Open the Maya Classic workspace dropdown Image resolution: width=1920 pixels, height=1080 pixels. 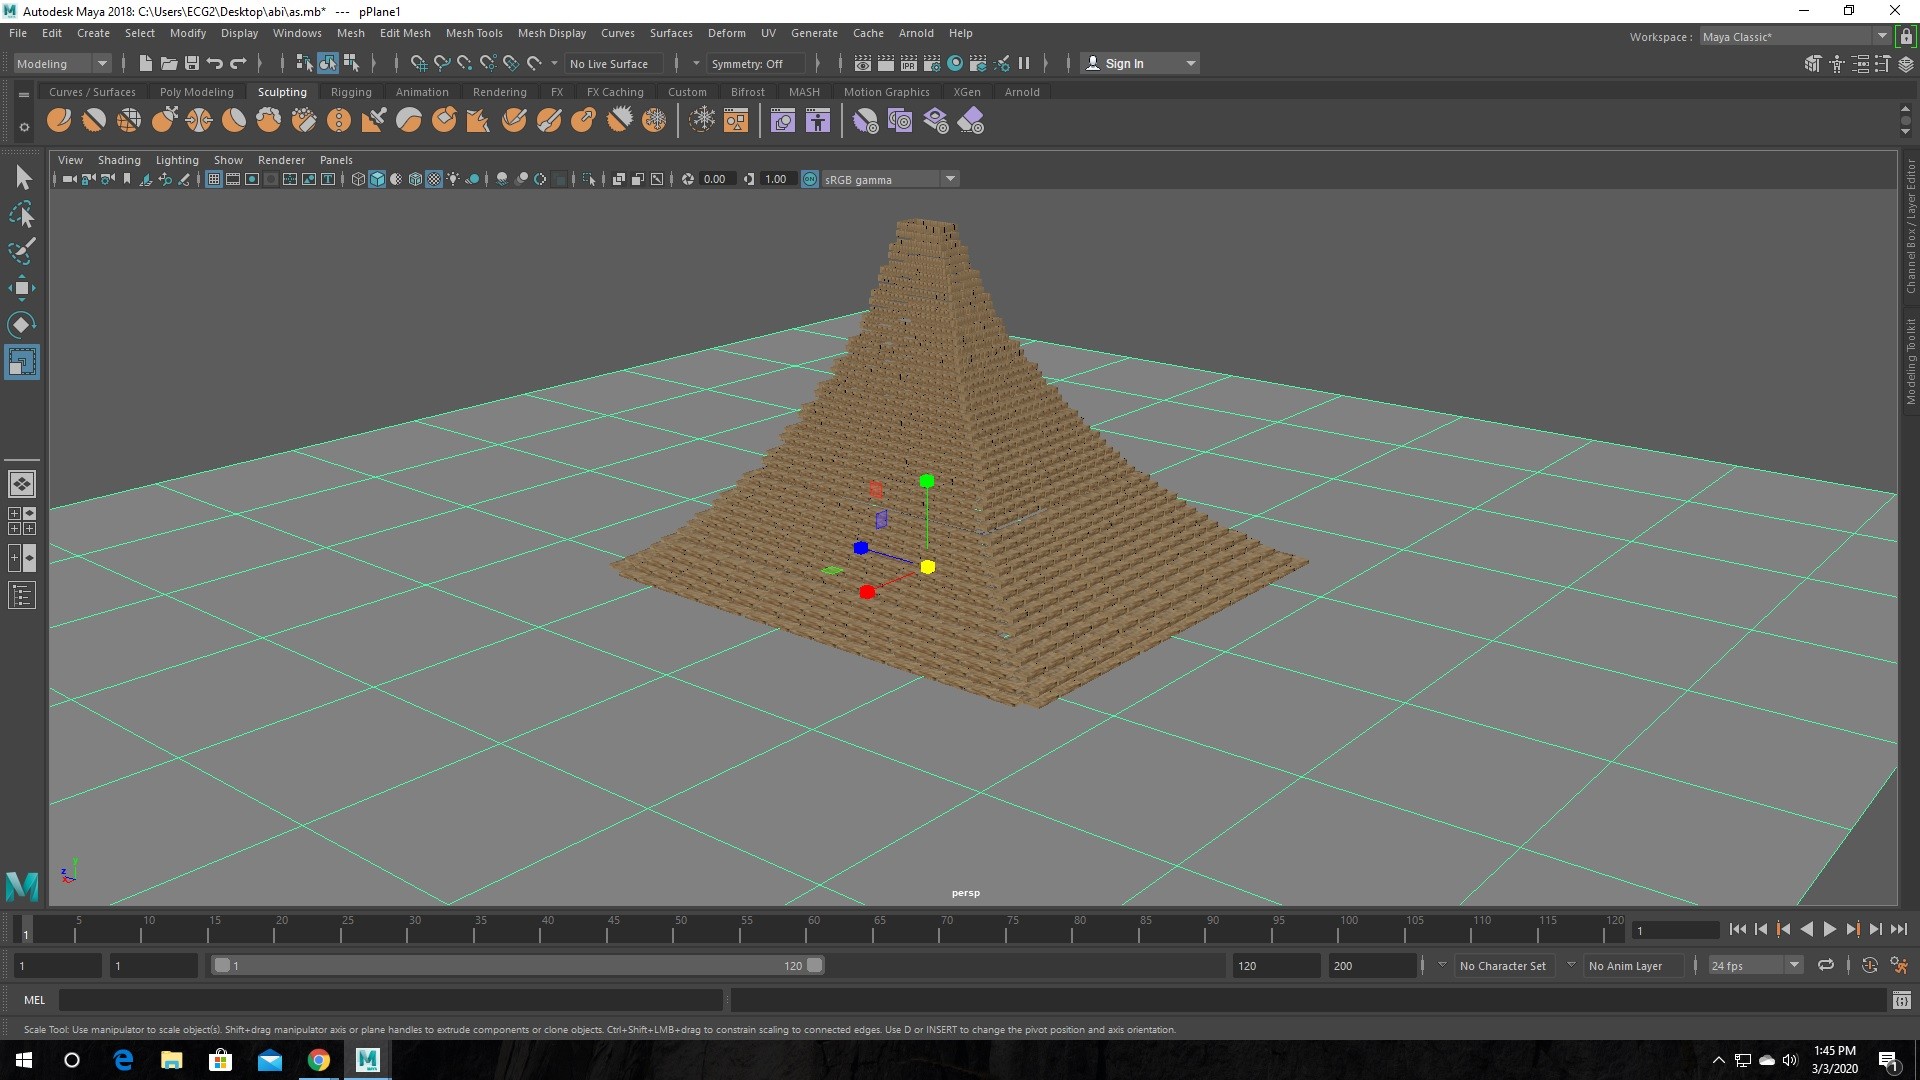(1879, 36)
